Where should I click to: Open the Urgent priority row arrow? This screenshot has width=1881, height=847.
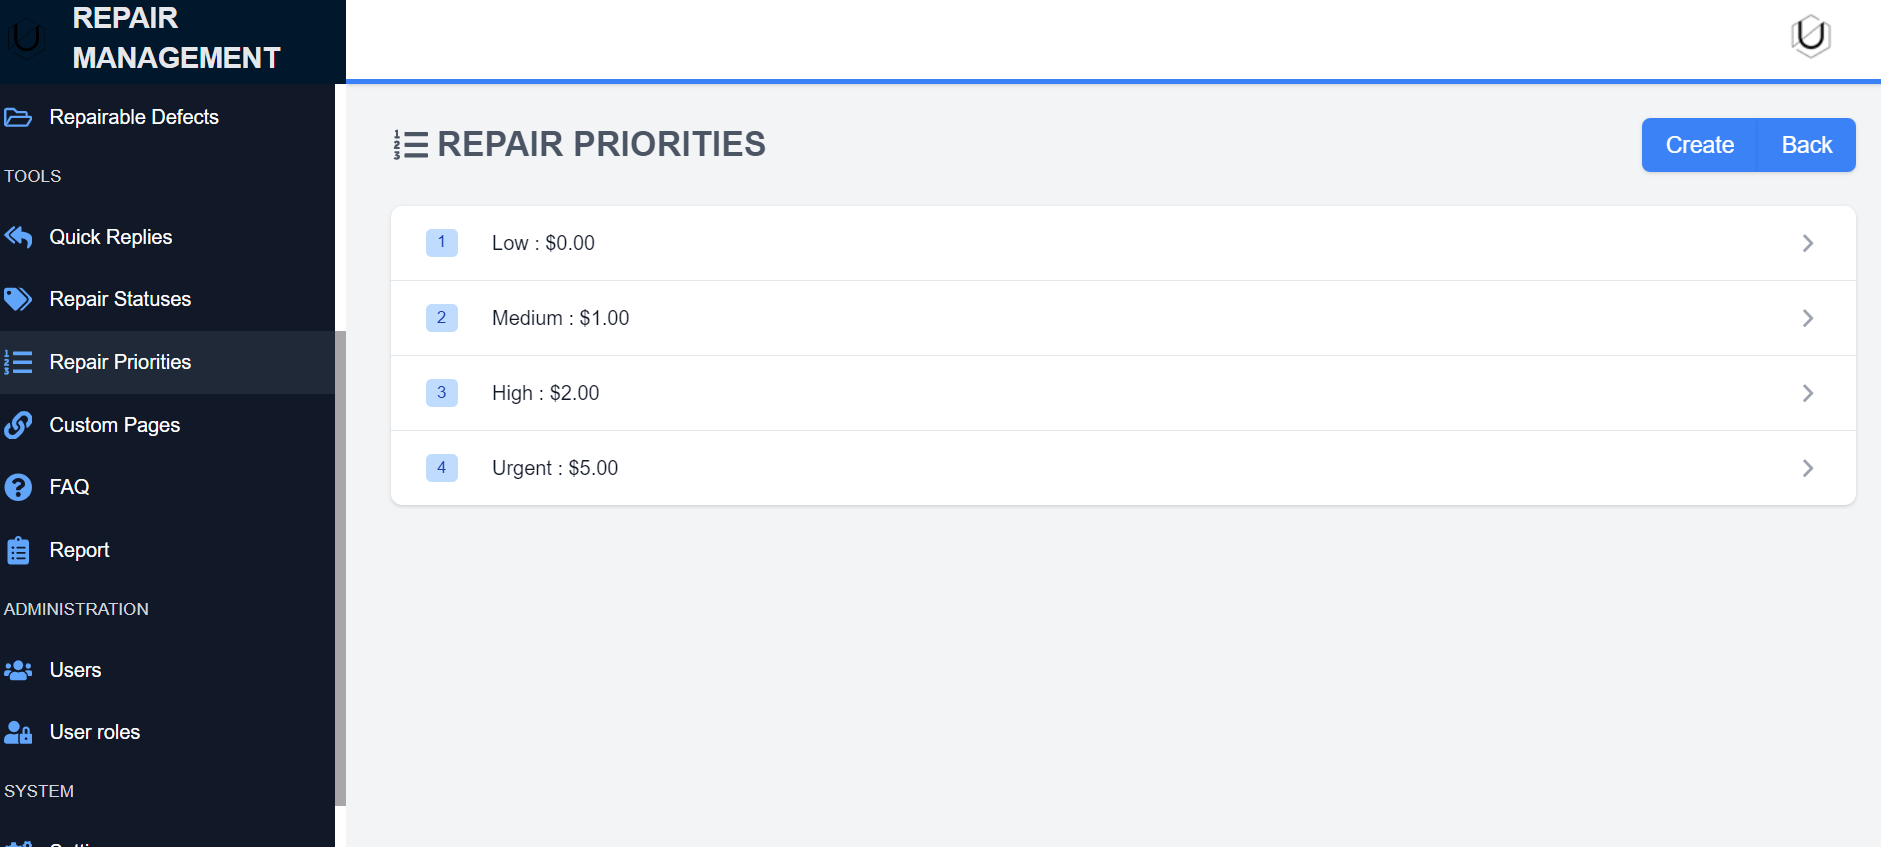[1807, 468]
